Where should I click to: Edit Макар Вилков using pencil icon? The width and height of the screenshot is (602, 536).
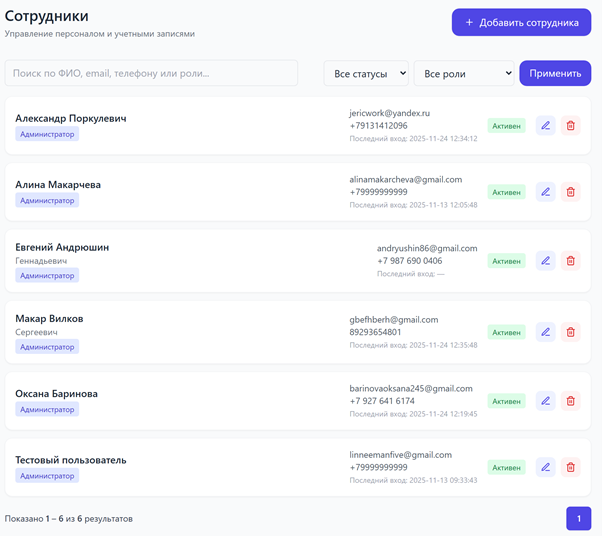545,332
